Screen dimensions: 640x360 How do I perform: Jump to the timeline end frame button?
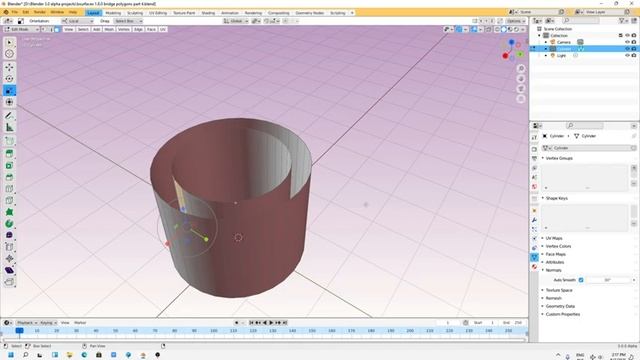click(285, 323)
